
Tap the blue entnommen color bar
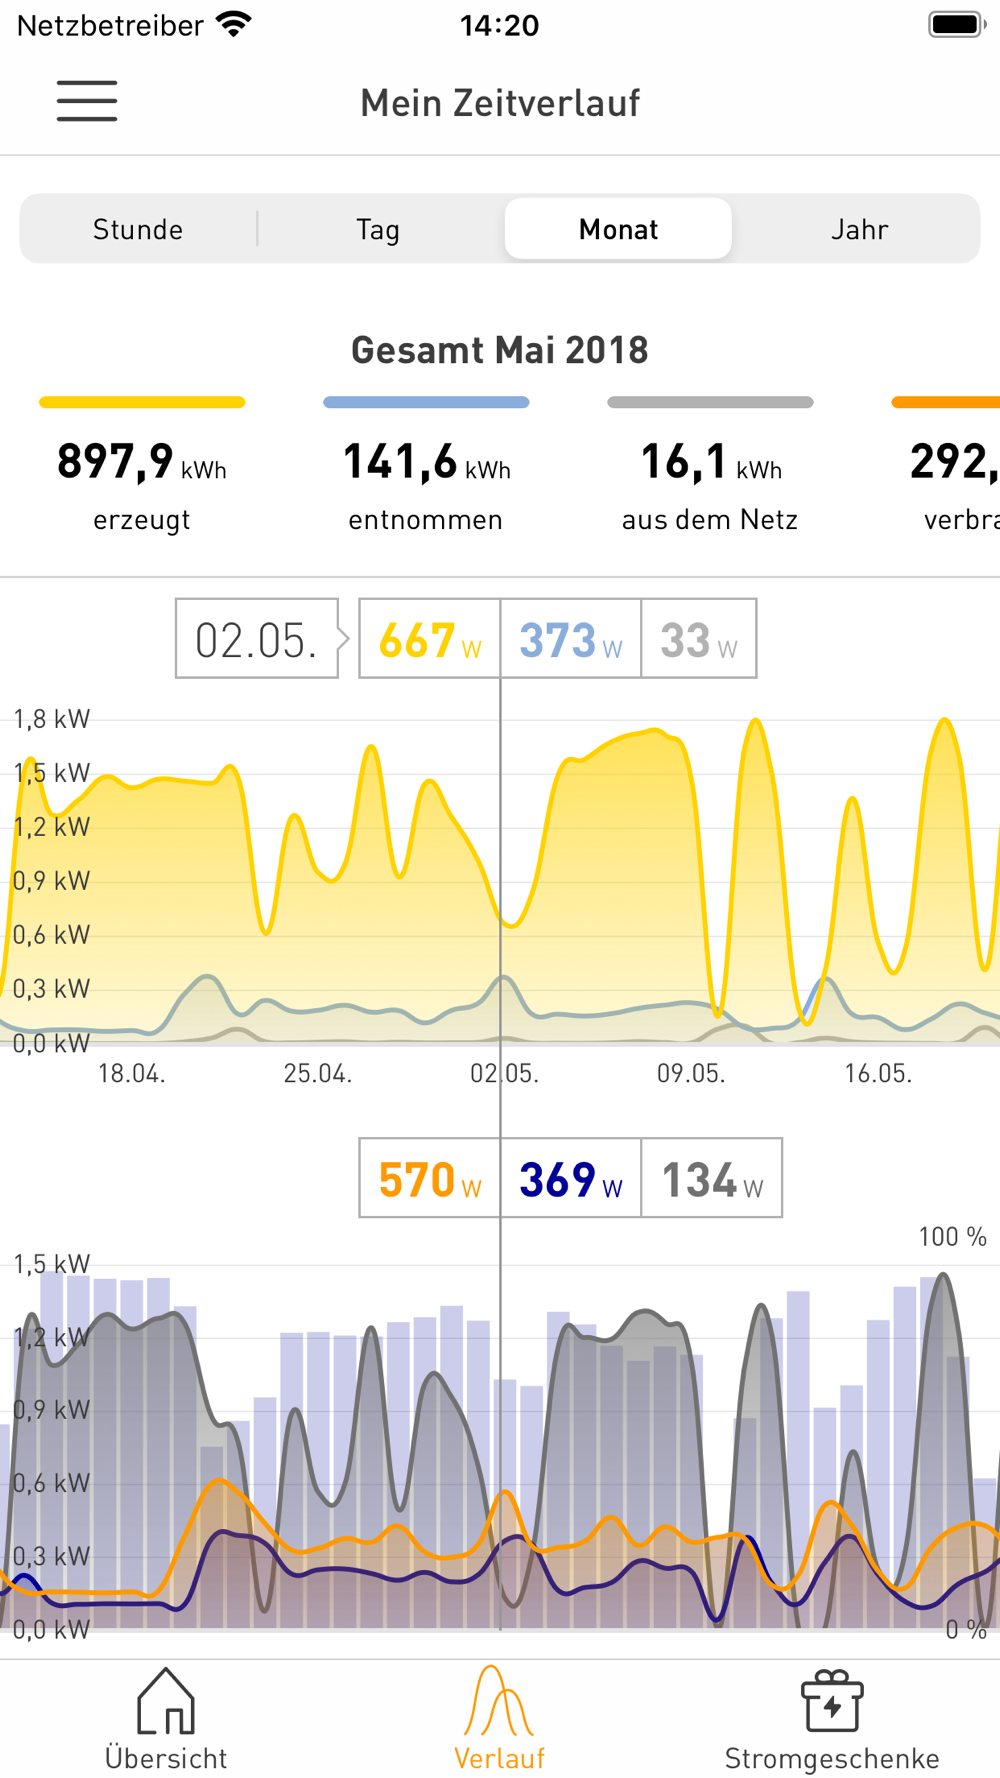[x=426, y=402]
